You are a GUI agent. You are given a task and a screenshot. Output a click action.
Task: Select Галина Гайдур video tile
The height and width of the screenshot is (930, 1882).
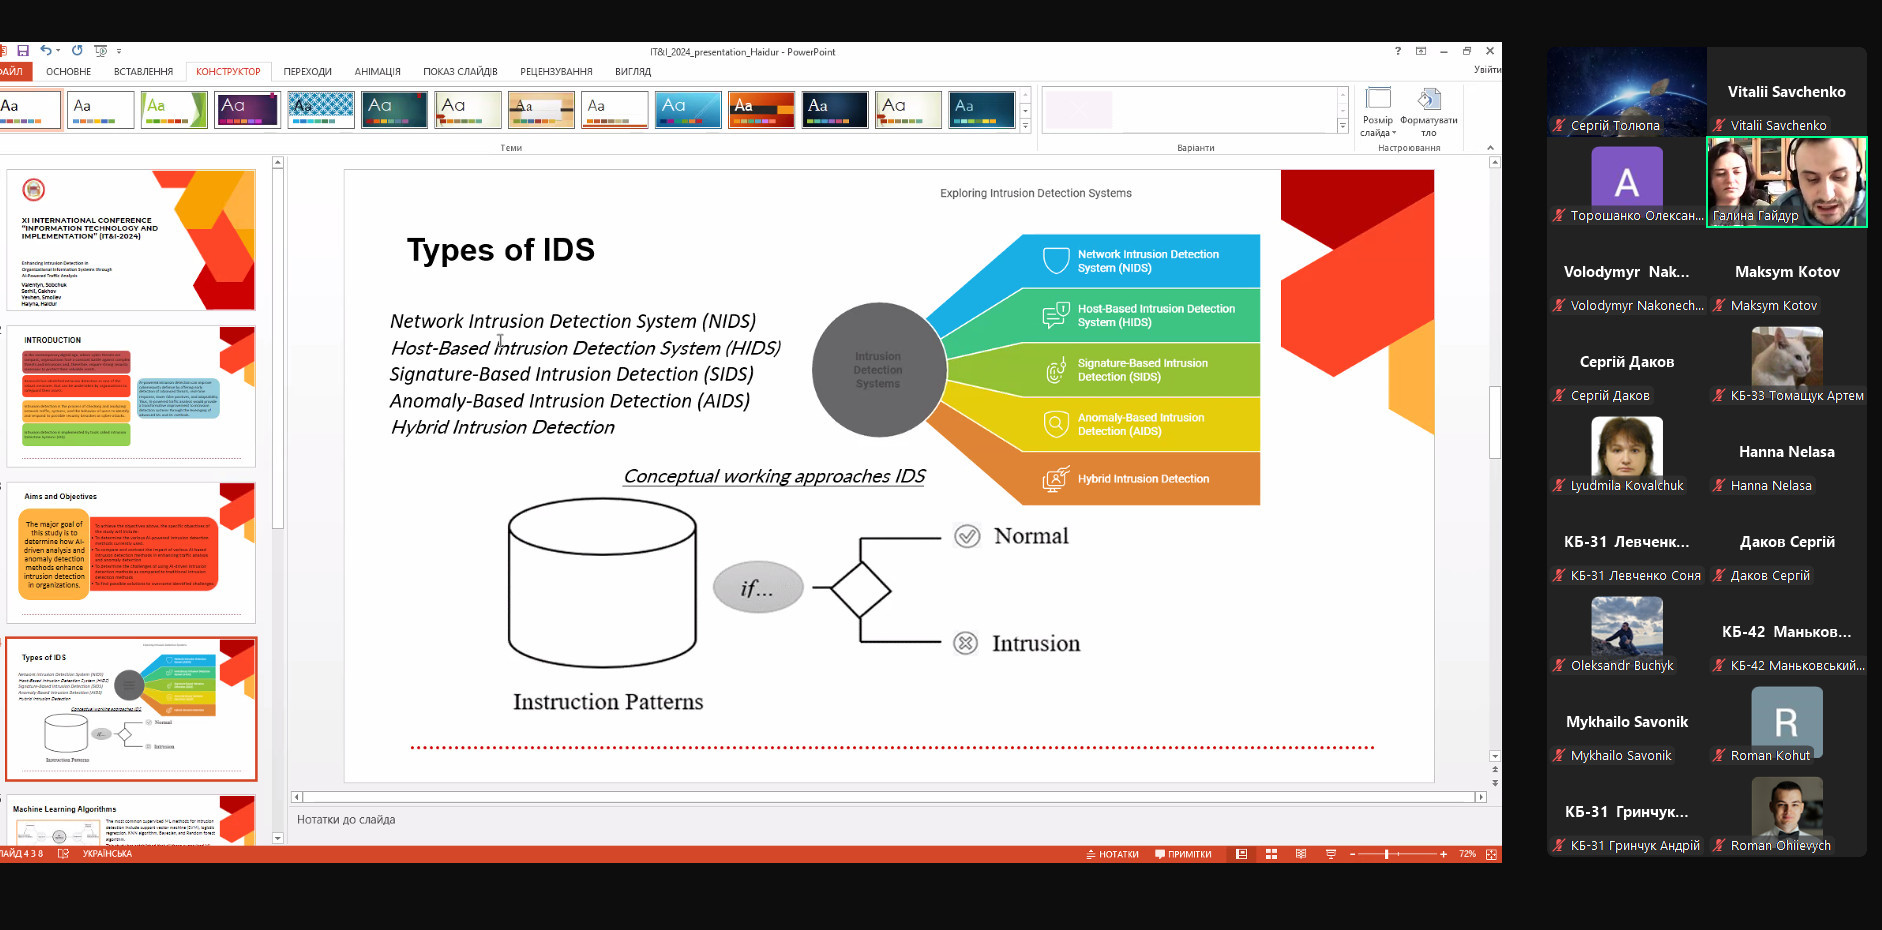click(1787, 182)
